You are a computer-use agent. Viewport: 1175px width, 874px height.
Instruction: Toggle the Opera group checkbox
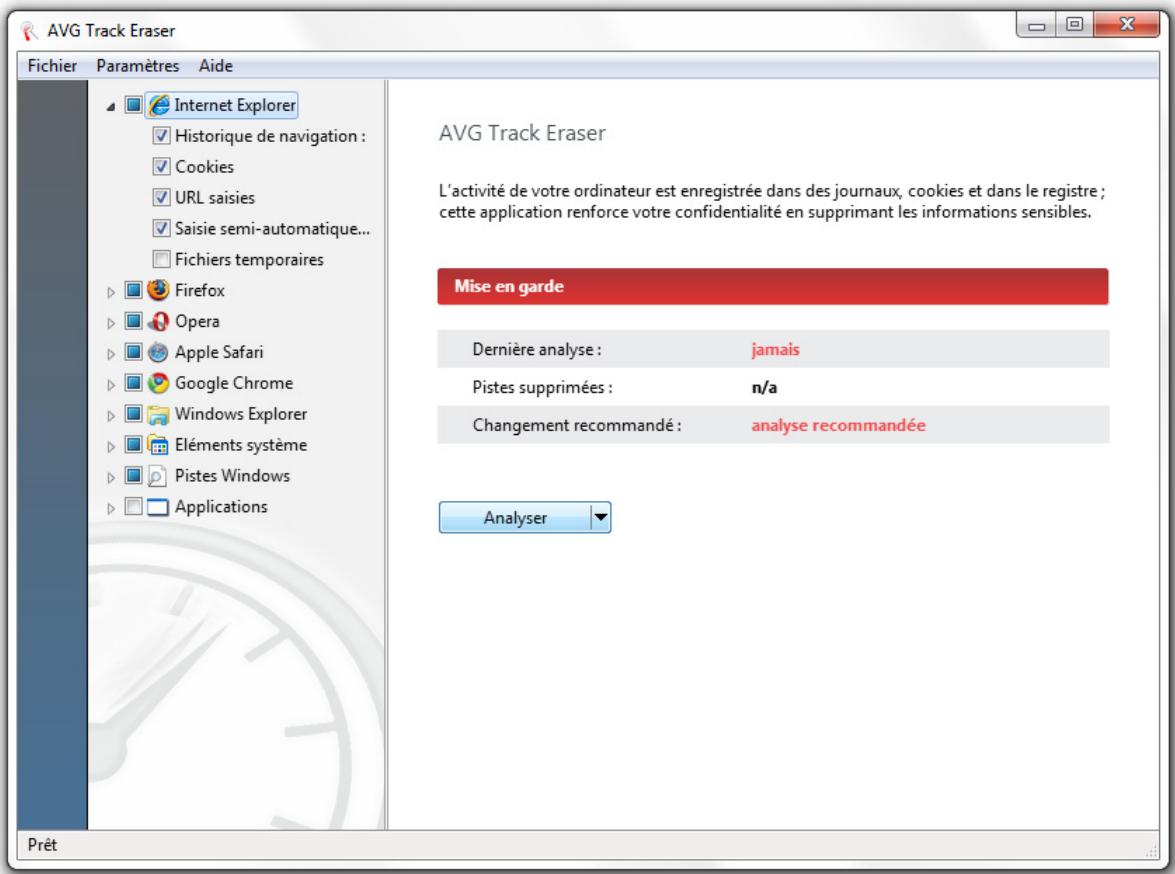tap(133, 321)
